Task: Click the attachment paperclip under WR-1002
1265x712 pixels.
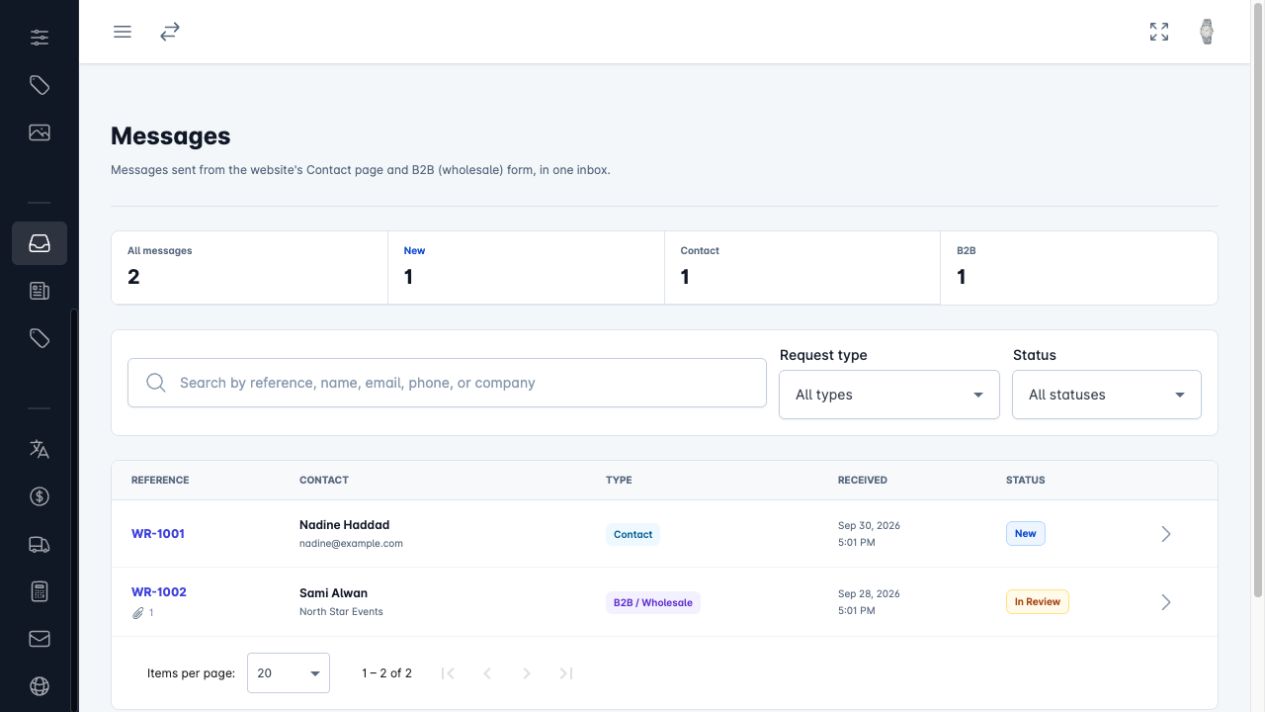Action: coord(138,613)
